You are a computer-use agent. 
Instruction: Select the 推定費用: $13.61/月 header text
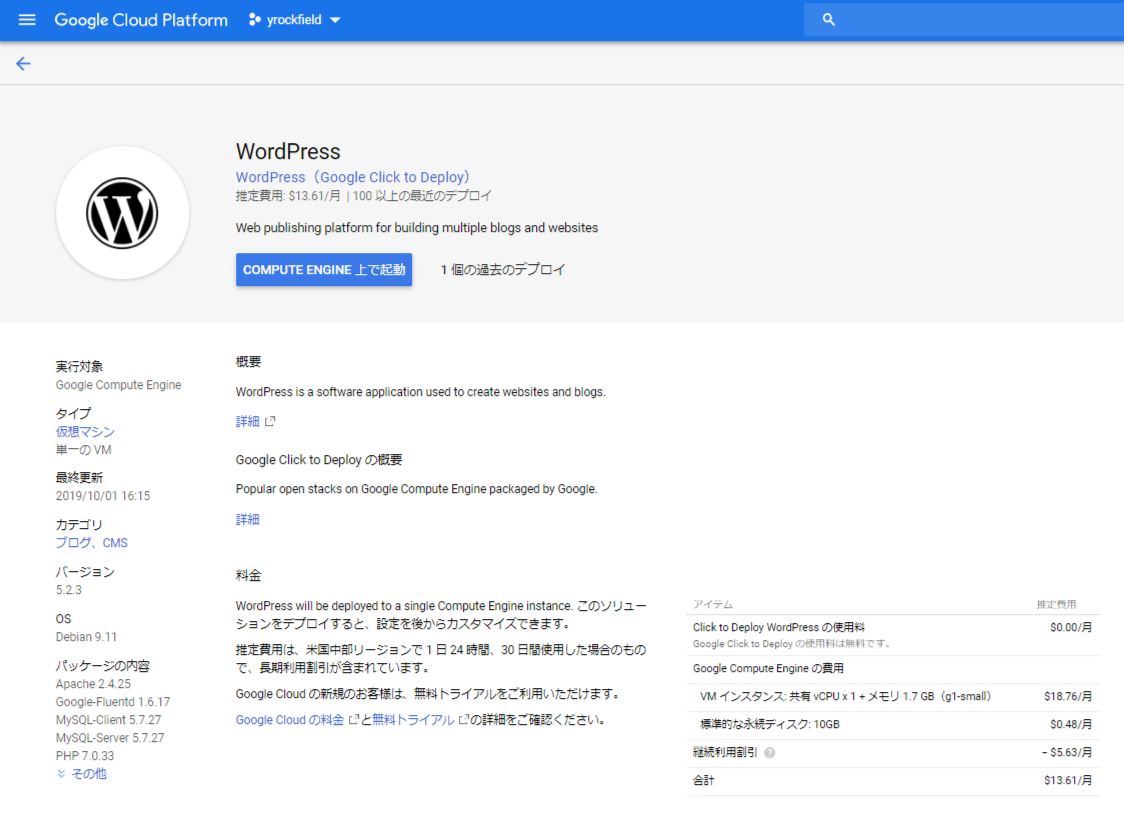point(288,196)
